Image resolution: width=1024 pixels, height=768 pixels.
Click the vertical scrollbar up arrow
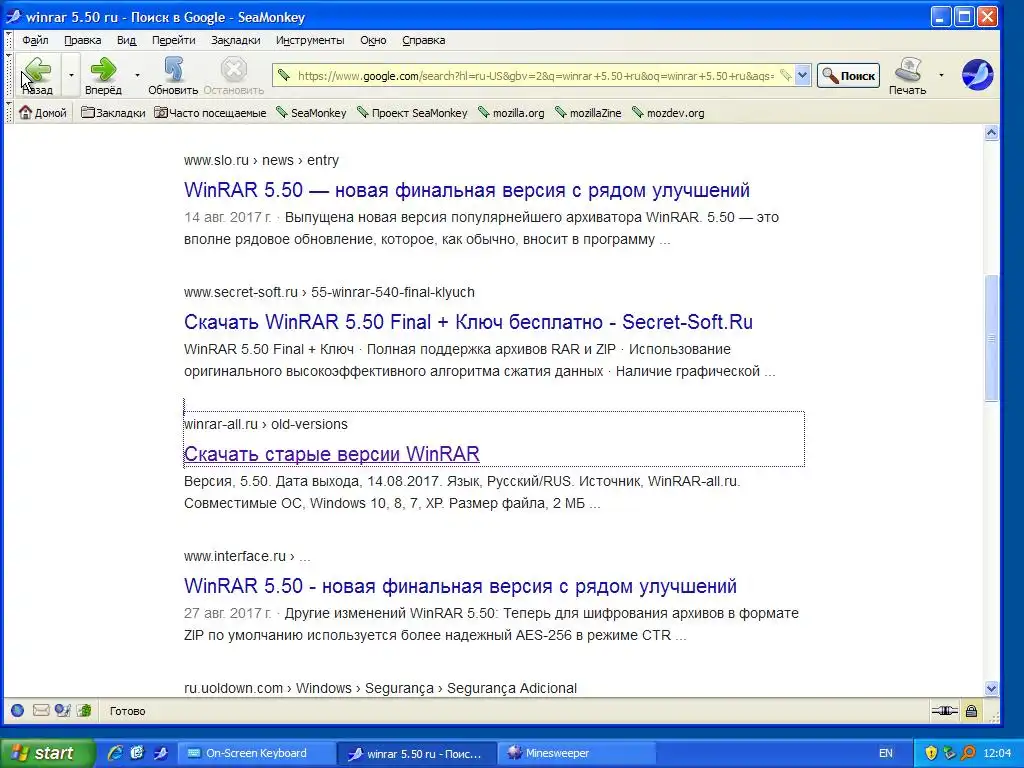click(991, 133)
